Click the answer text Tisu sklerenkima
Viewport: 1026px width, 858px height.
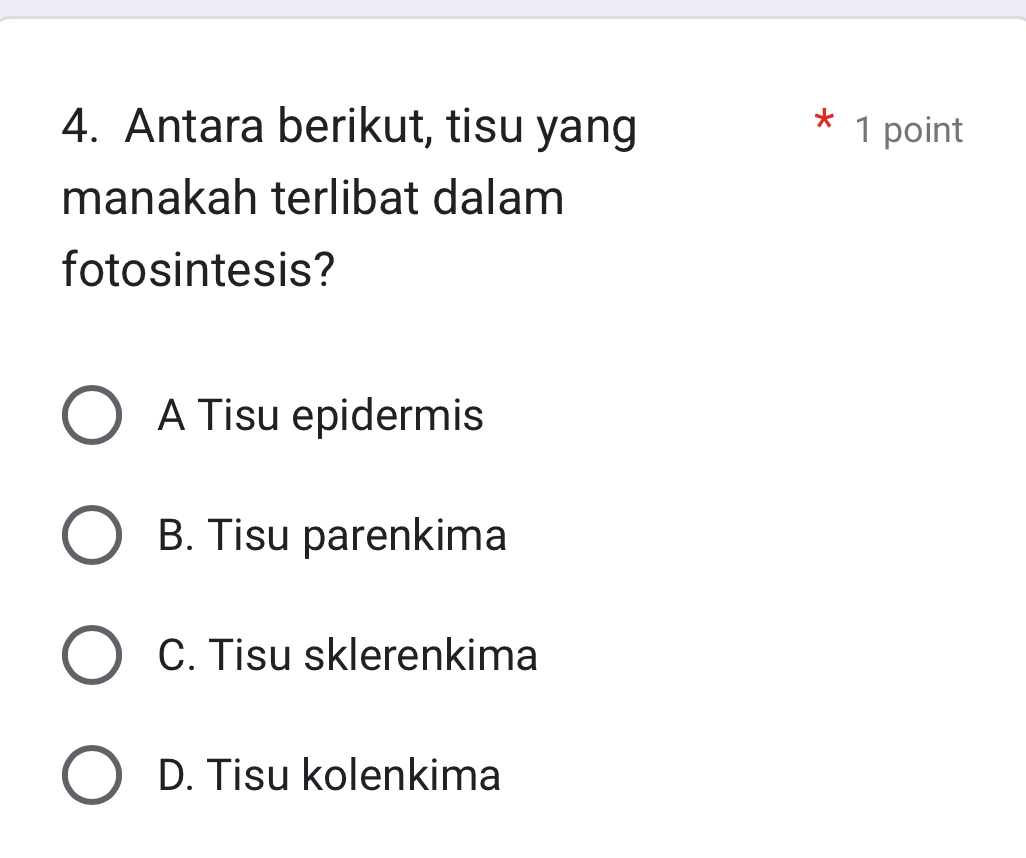pos(348,656)
